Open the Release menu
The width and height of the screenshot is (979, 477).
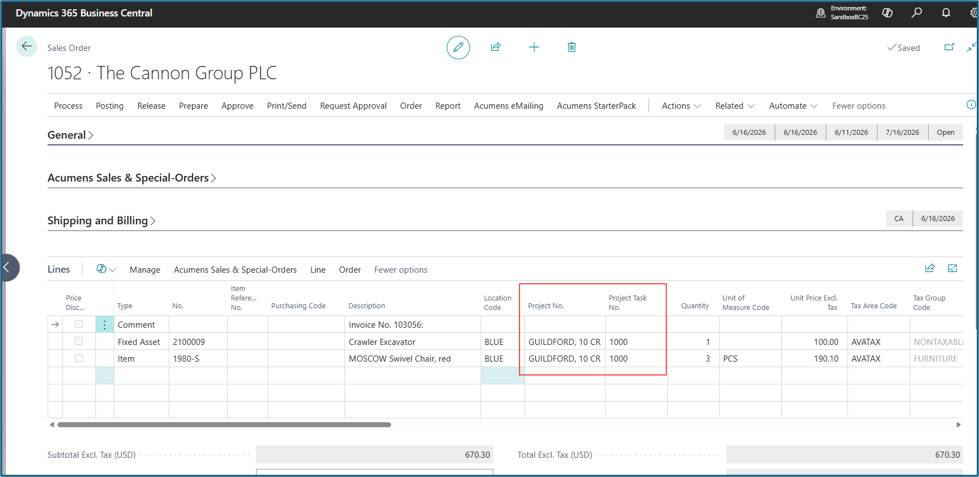(151, 106)
